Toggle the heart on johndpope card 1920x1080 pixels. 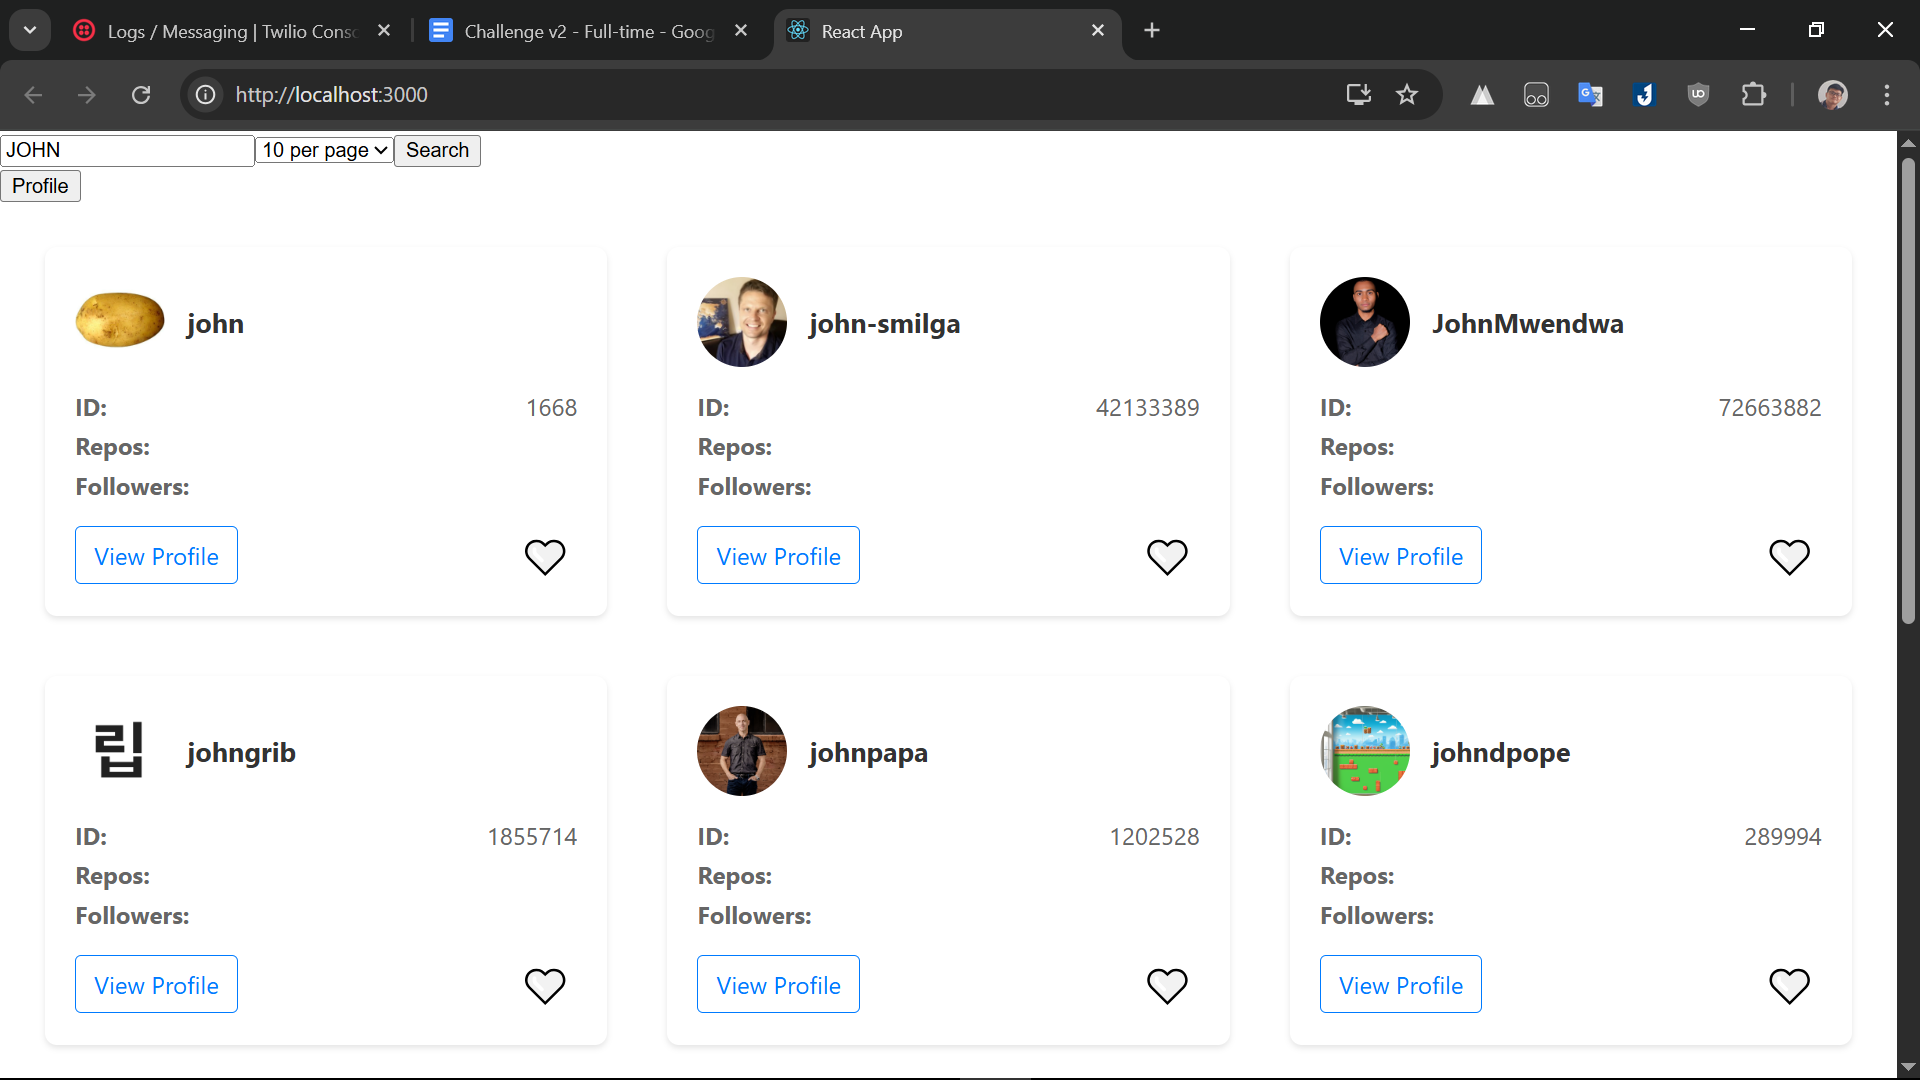coord(1789,986)
